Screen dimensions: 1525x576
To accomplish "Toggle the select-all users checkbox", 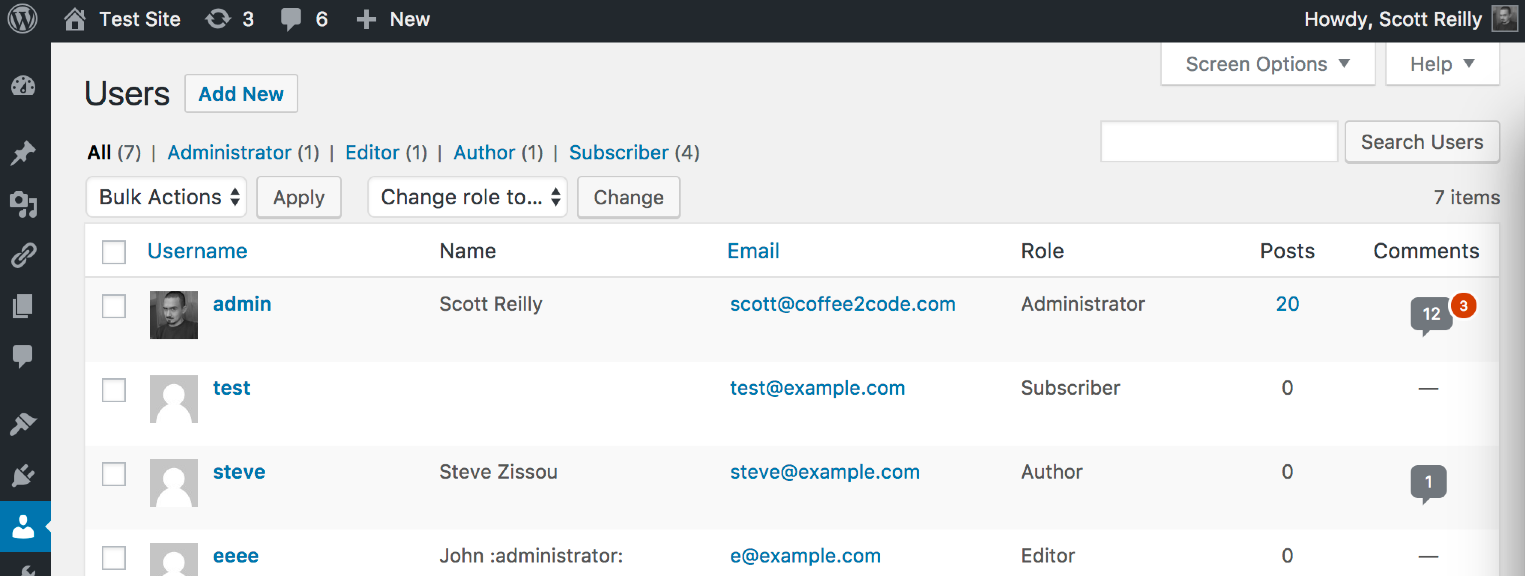I will click(114, 252).
